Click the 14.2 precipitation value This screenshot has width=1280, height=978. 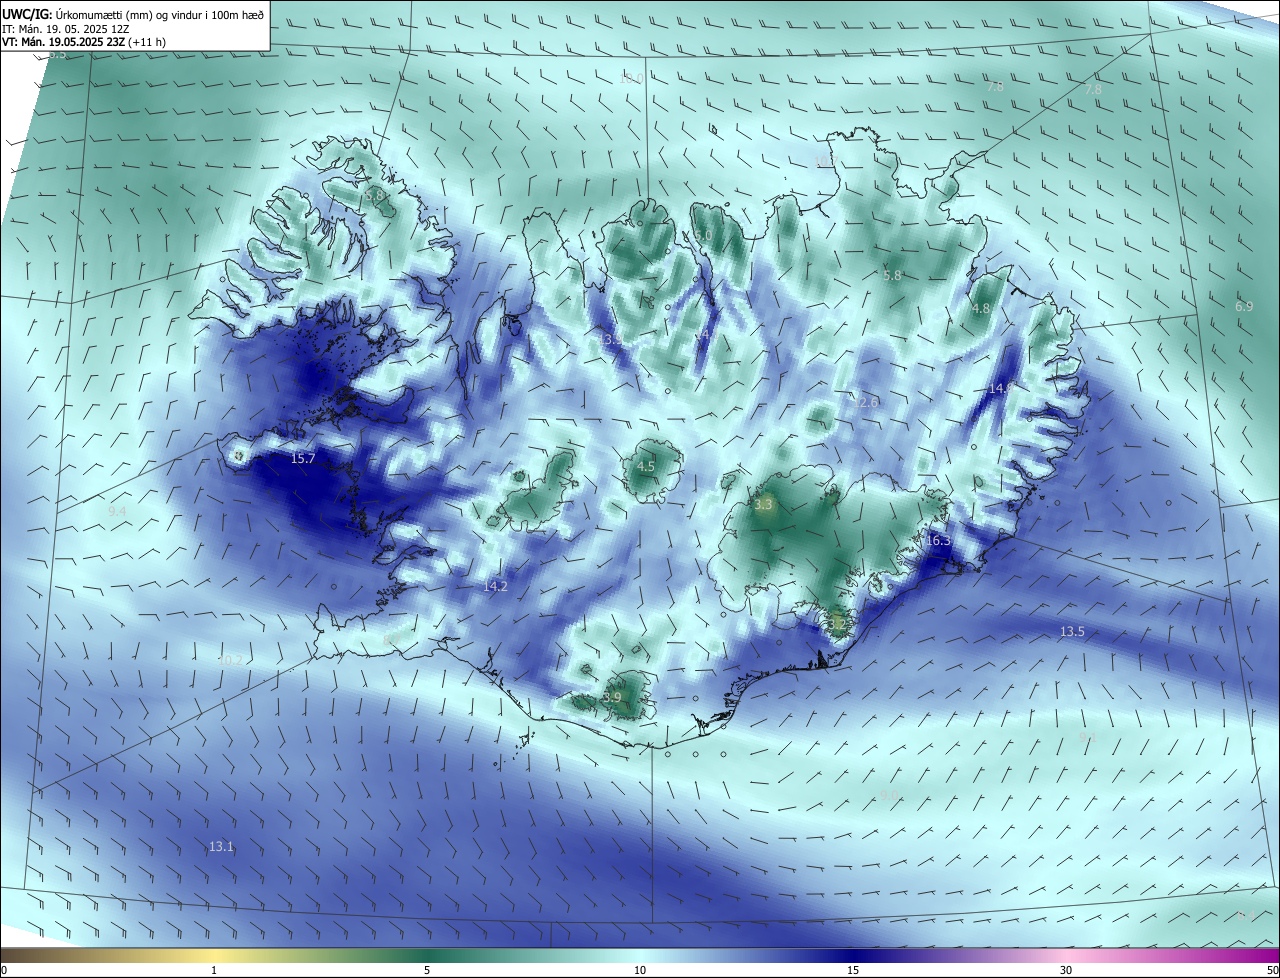pos(495,586)
